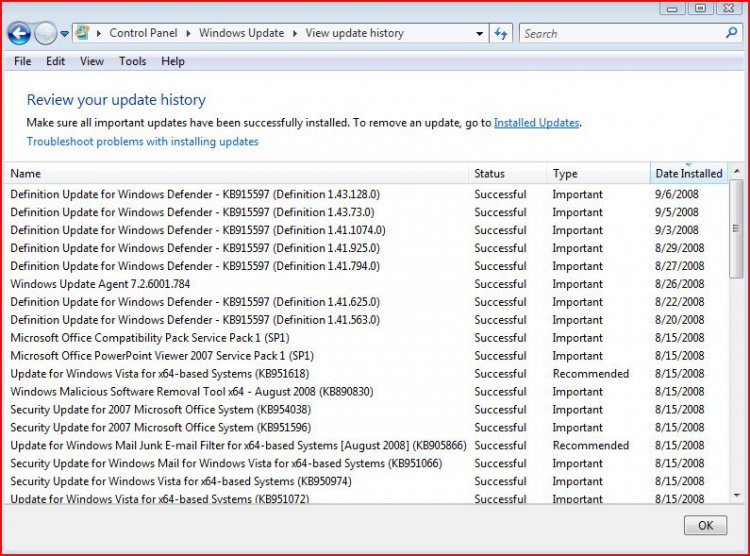Select Update for Windows Vista KB951618 row

(367, 374)
